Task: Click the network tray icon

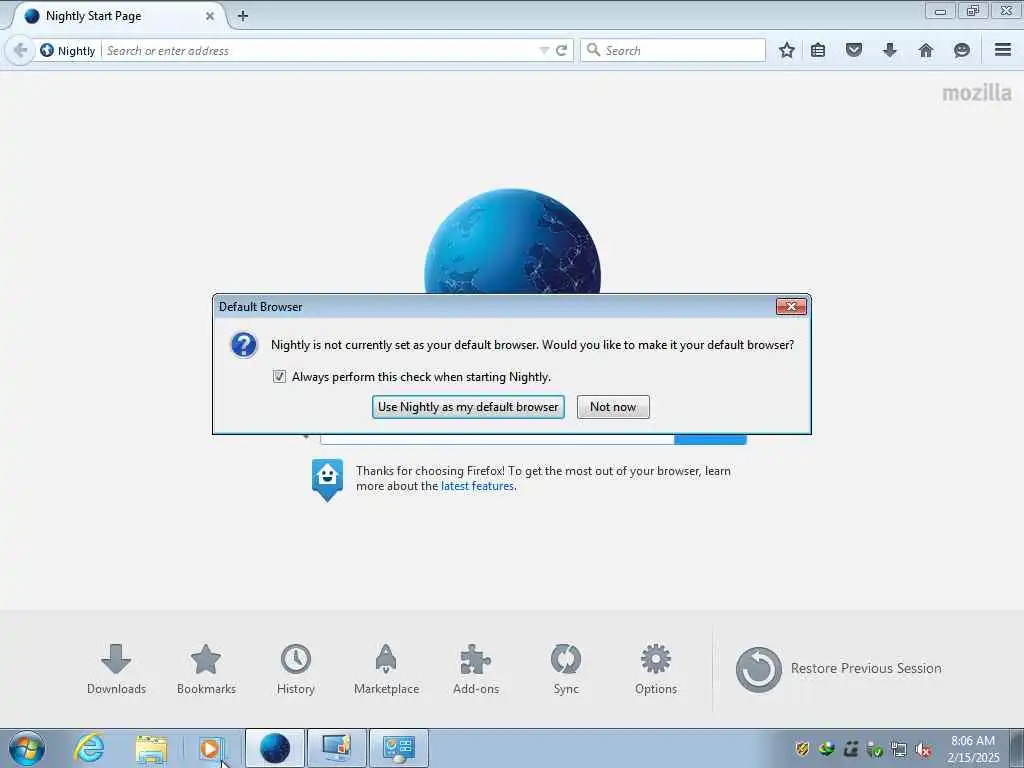Action: tap(899, 750)
